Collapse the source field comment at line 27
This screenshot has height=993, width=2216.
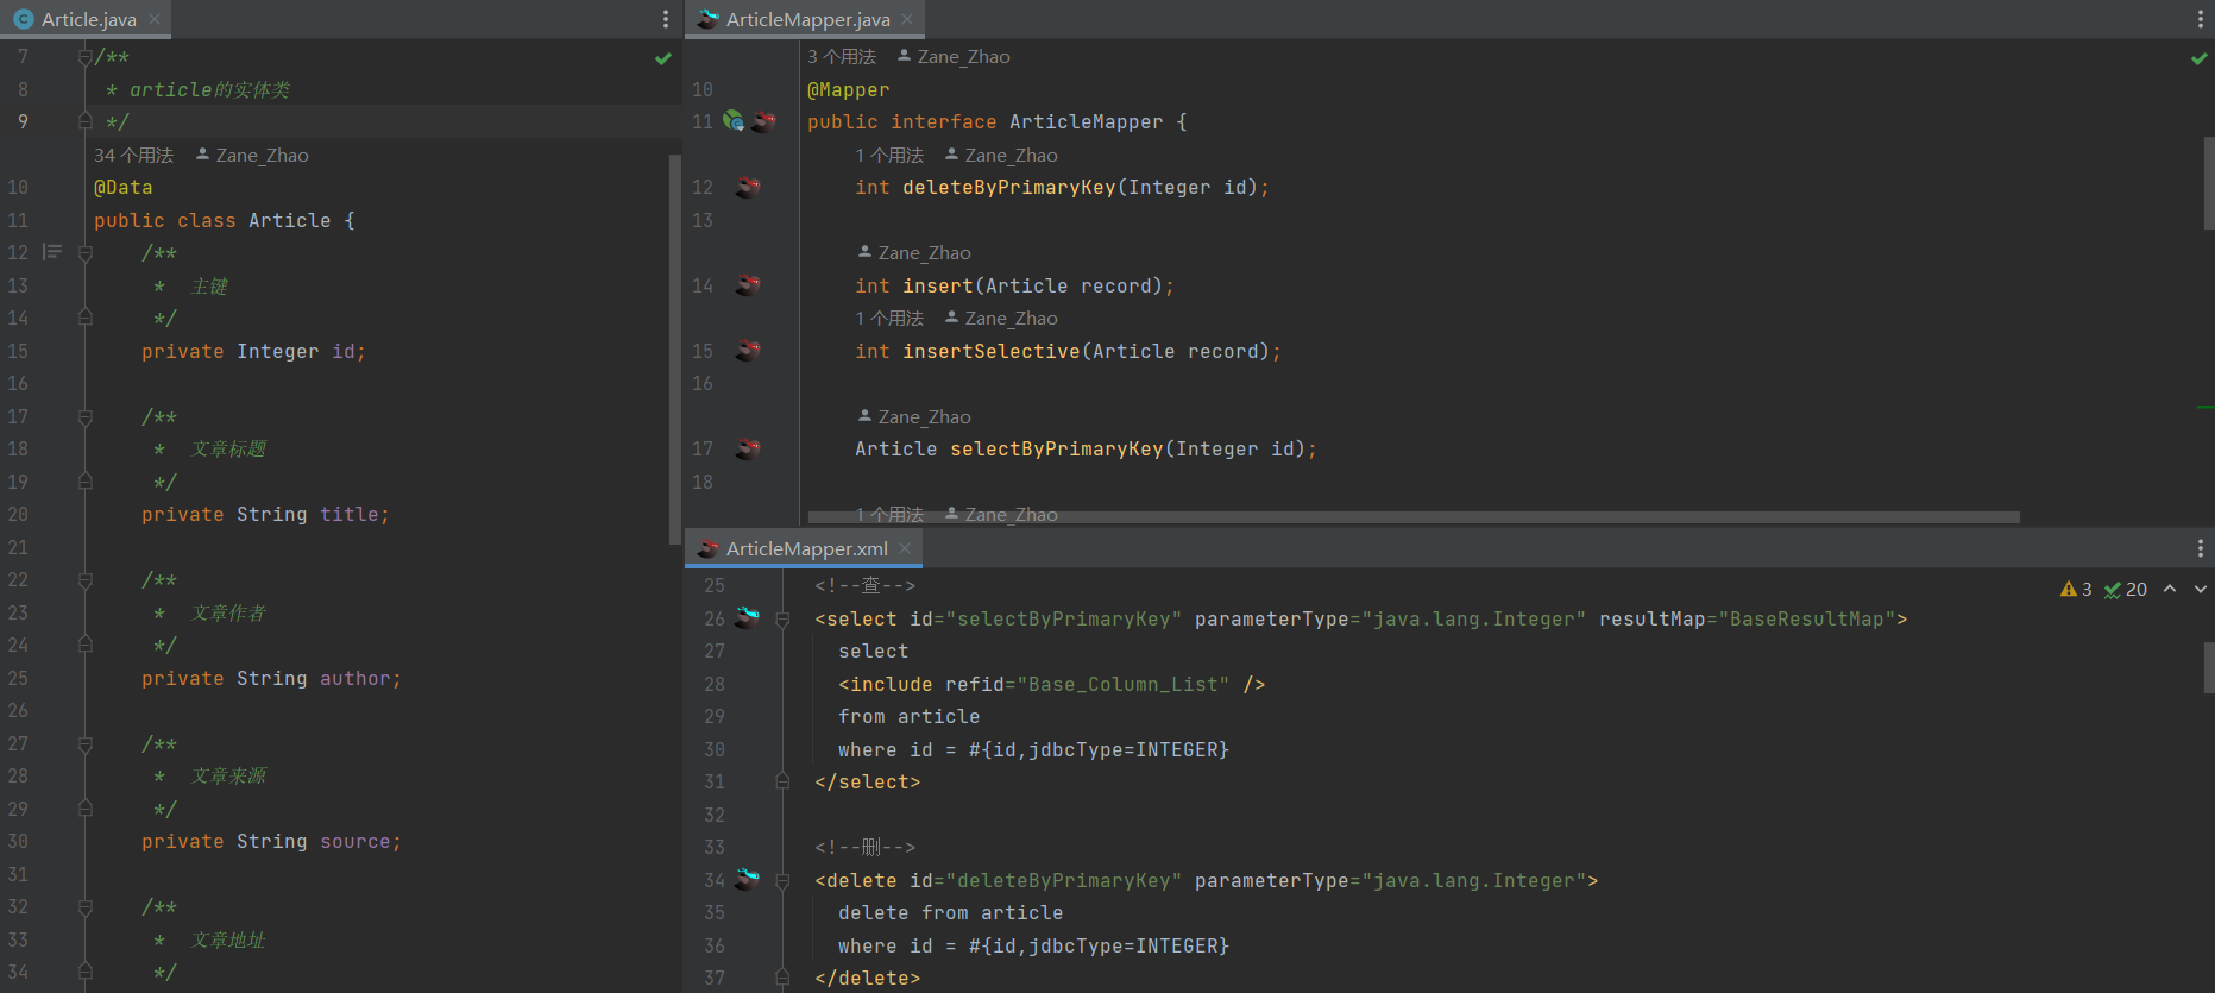coord(85,744)
